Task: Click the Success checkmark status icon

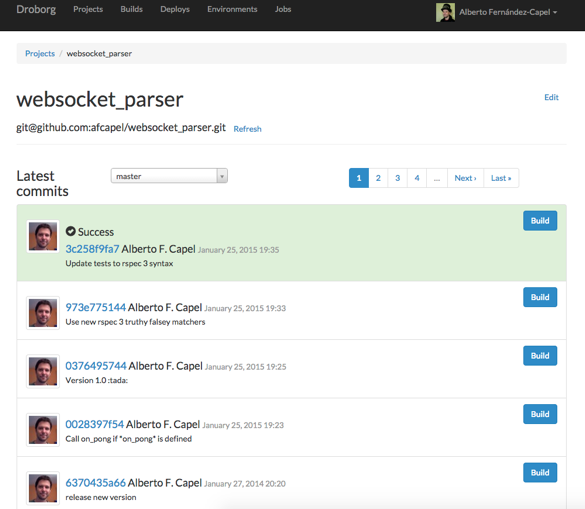Action: point(71,231)
